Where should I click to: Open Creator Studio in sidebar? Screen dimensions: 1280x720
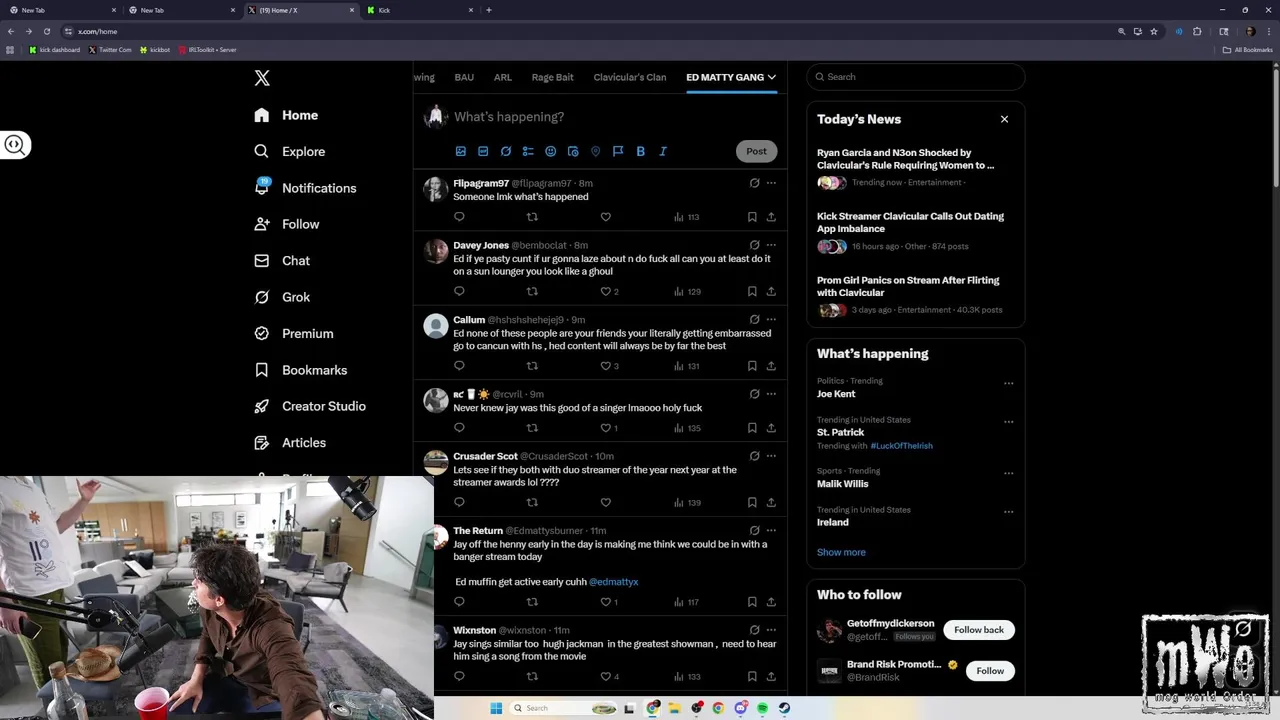[310, 406]
